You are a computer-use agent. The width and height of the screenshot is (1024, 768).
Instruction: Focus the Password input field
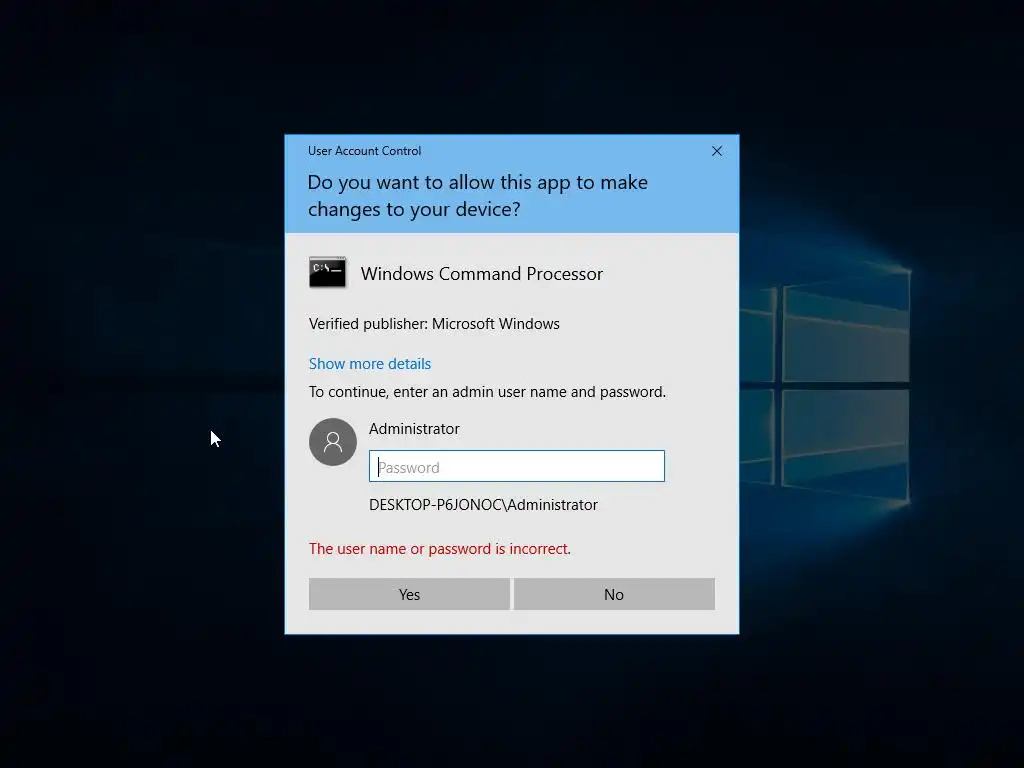[x=517, y=466]
